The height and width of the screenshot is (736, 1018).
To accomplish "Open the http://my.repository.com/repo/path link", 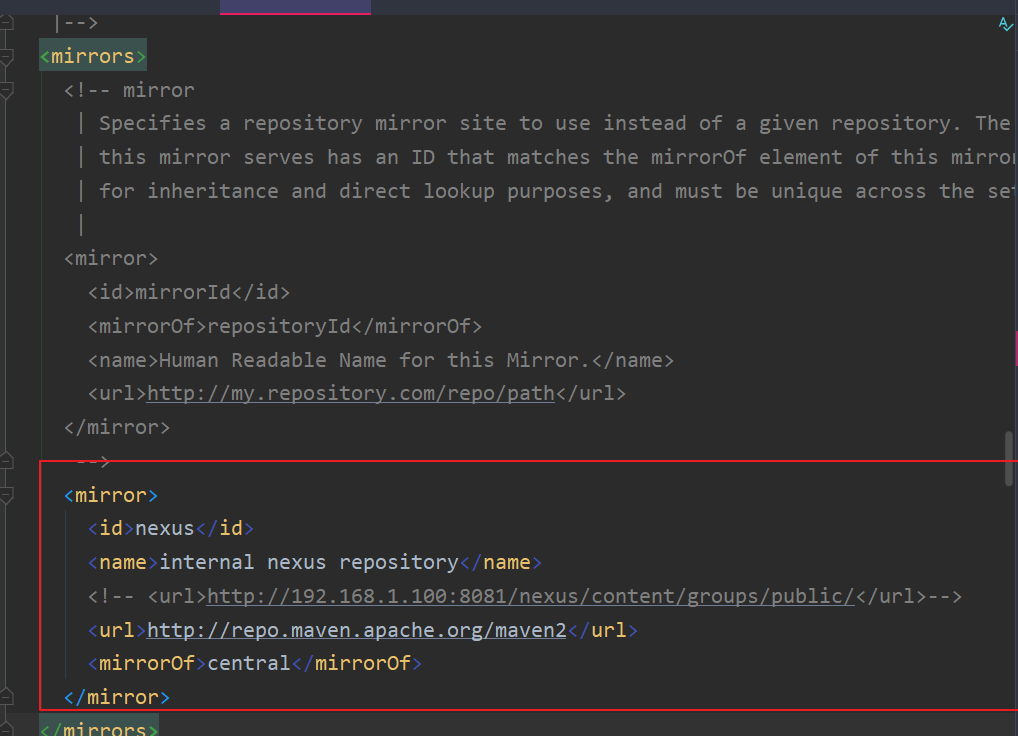I will click(x=350, y=393).
